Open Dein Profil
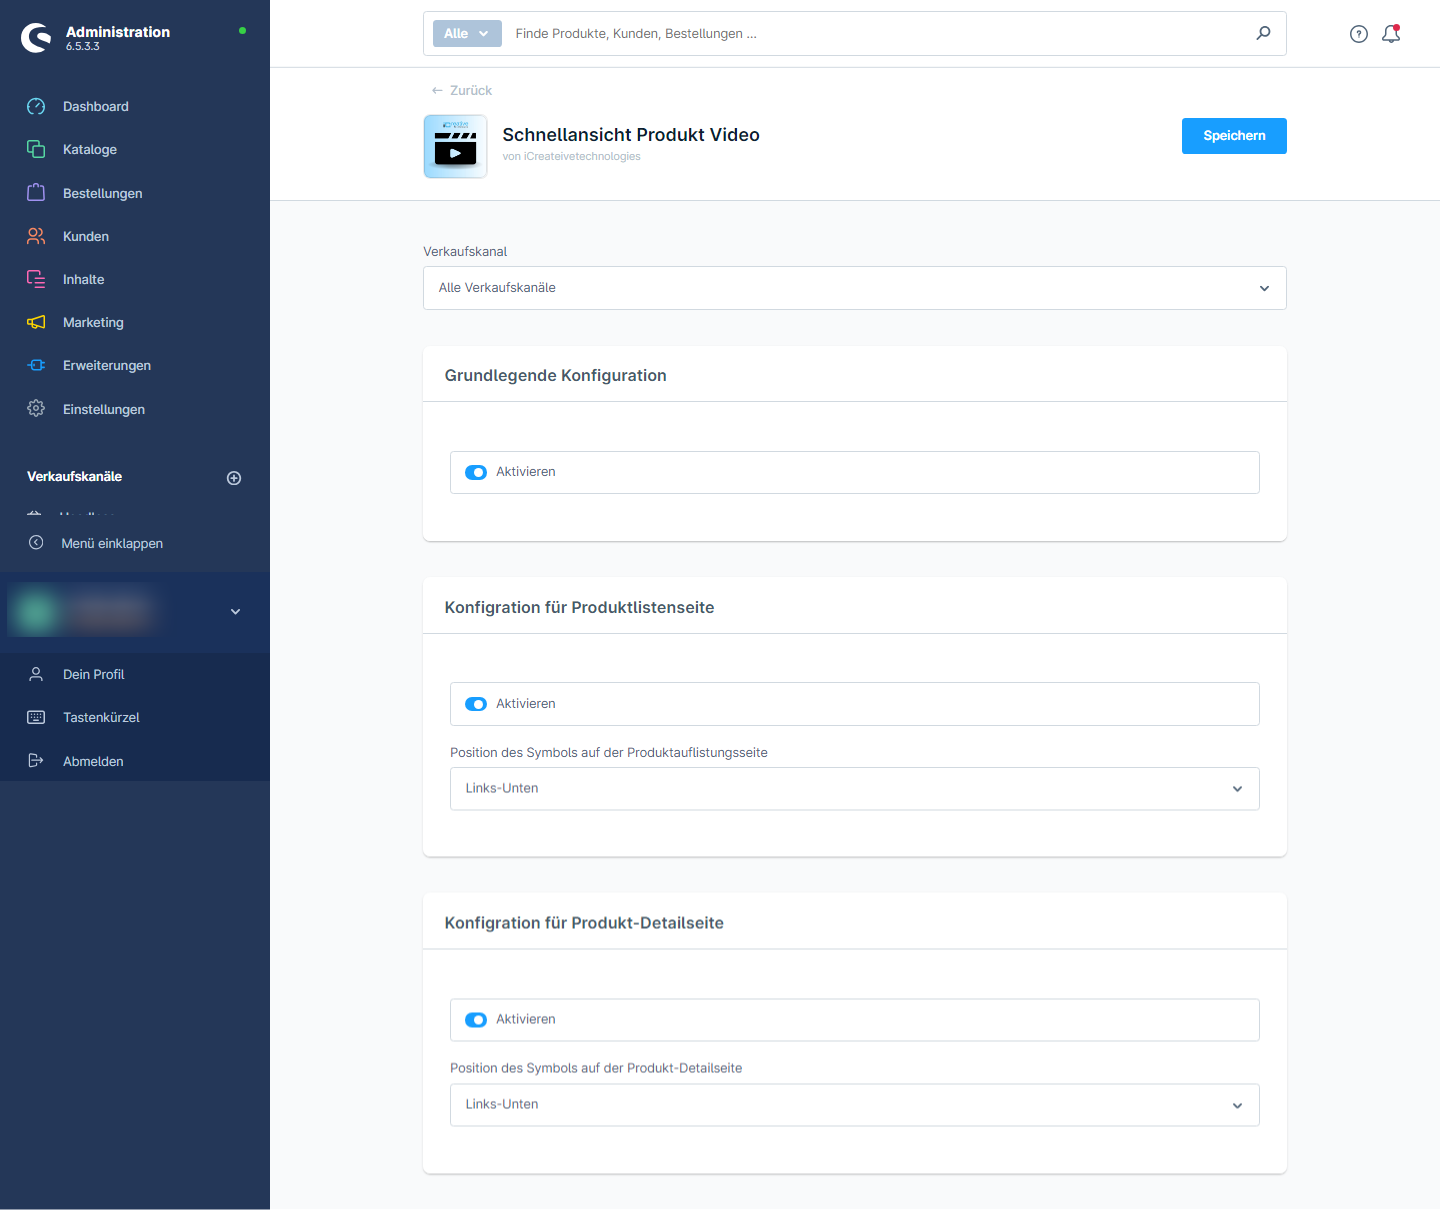The width and height of the screenshot is (1440, 1210). (x=94, y=674)
